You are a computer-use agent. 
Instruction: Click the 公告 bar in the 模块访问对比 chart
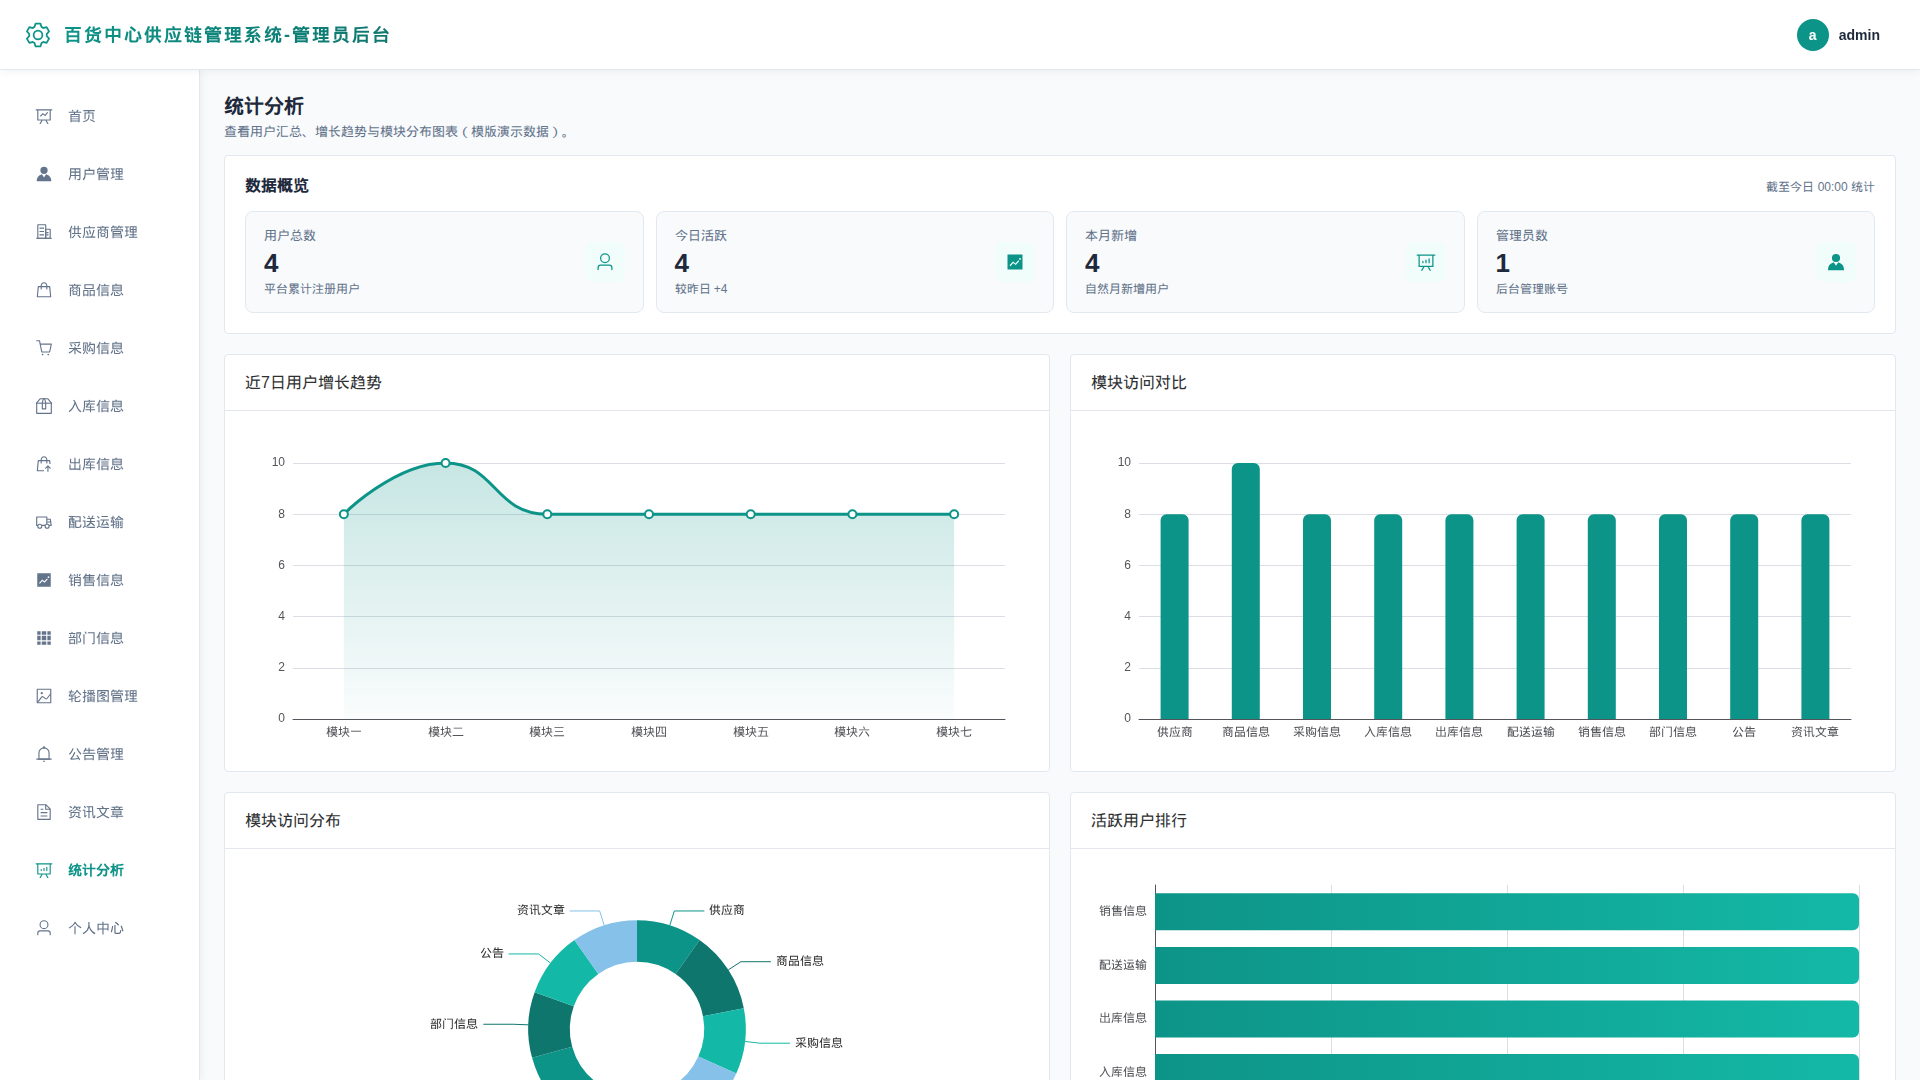tap(1744, 616)
